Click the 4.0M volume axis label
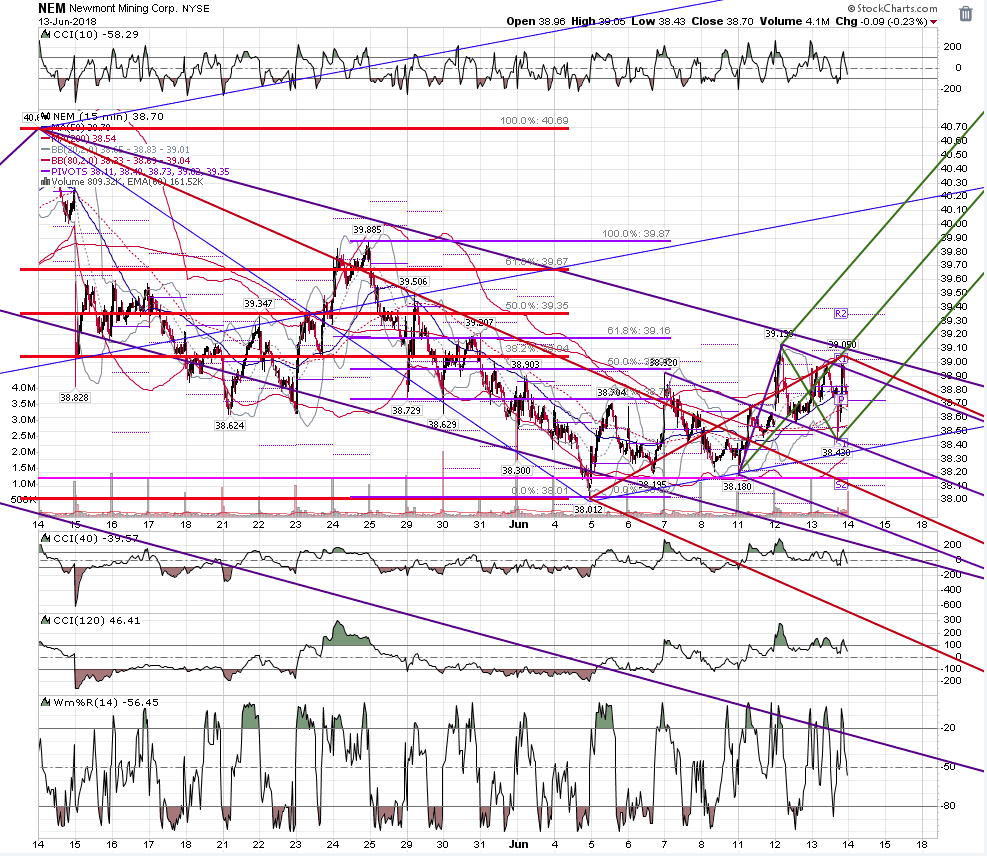This screenshot has width=987, height=856. click(x=23, y=388)
